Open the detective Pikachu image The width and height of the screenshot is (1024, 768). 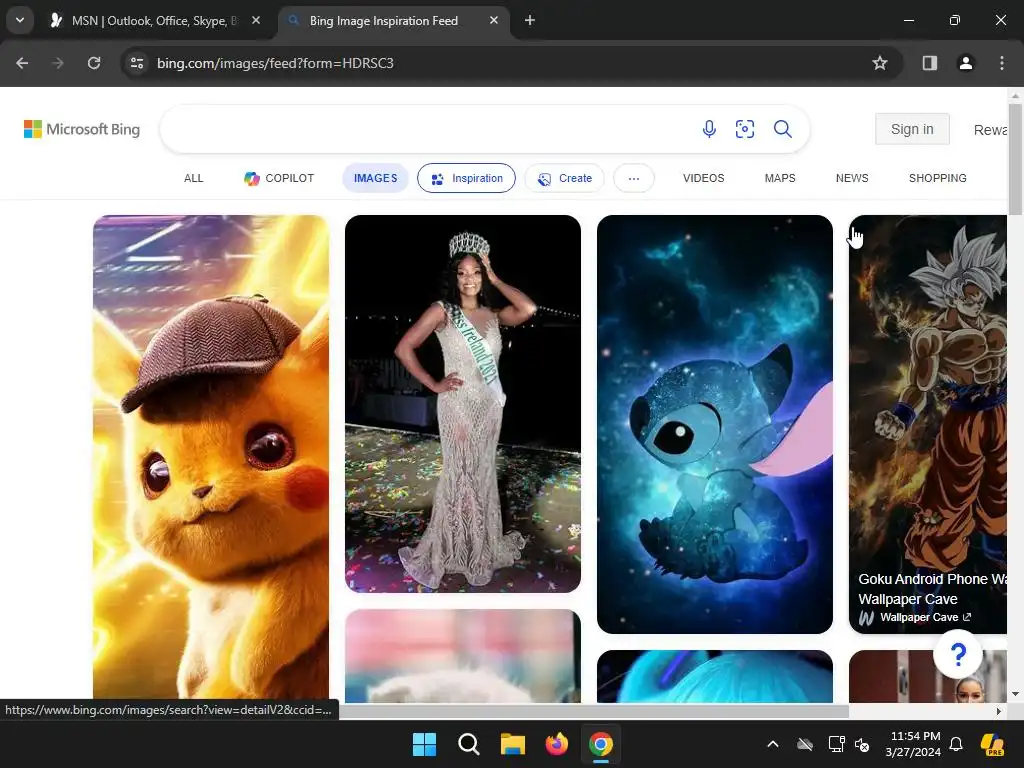211,457
